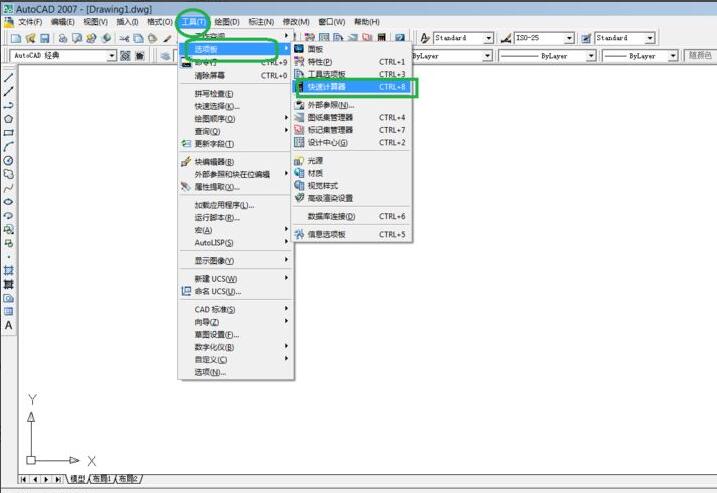Click the Cut scissors icon
Image resolution: width=717 pixels, height=493 pixels.
pos(124,38)
